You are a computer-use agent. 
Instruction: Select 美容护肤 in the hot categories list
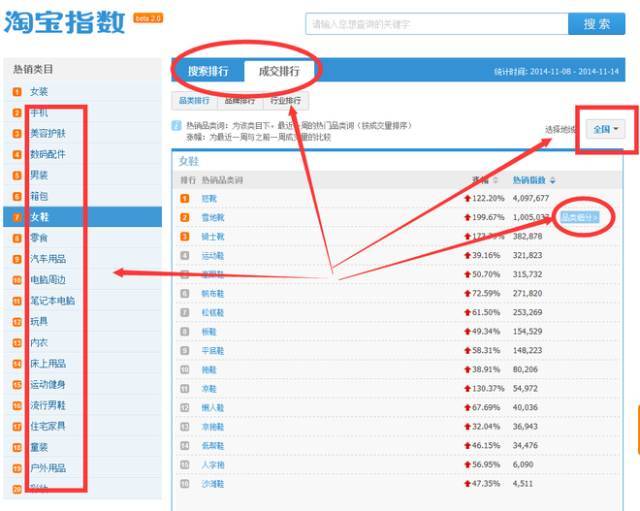coord(48,133)
